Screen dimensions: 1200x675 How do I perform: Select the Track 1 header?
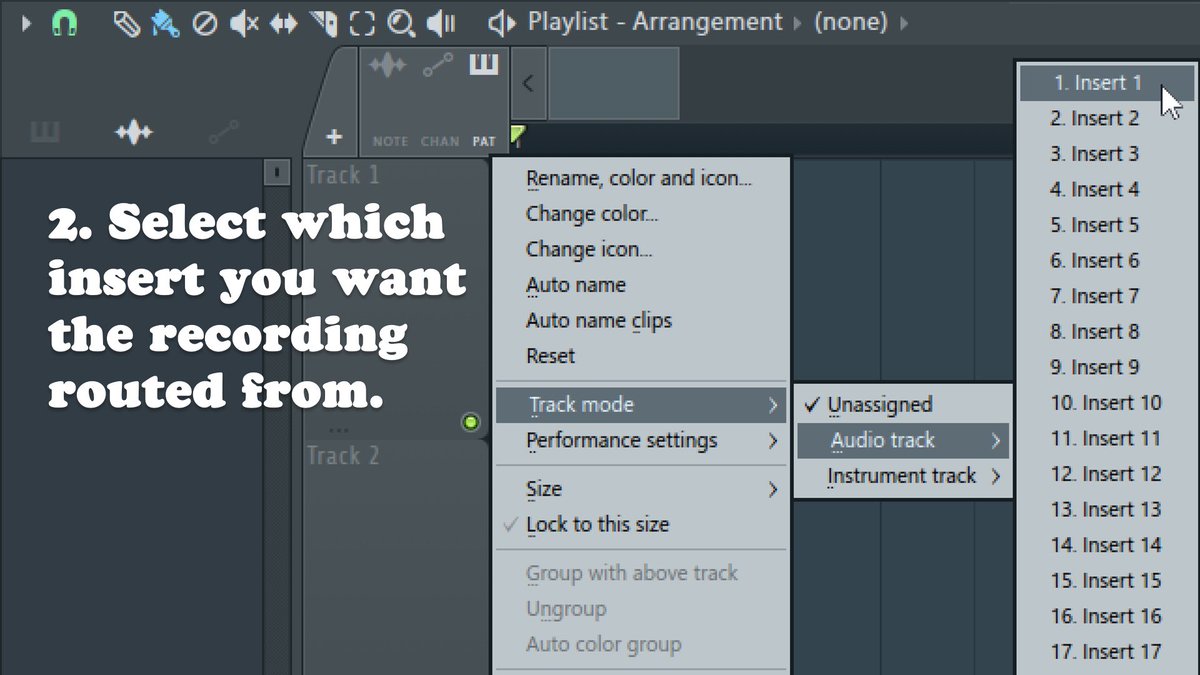395,299
